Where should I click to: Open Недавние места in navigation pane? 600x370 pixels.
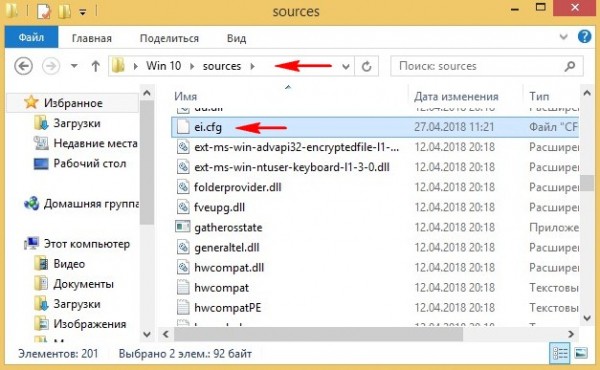95,143
